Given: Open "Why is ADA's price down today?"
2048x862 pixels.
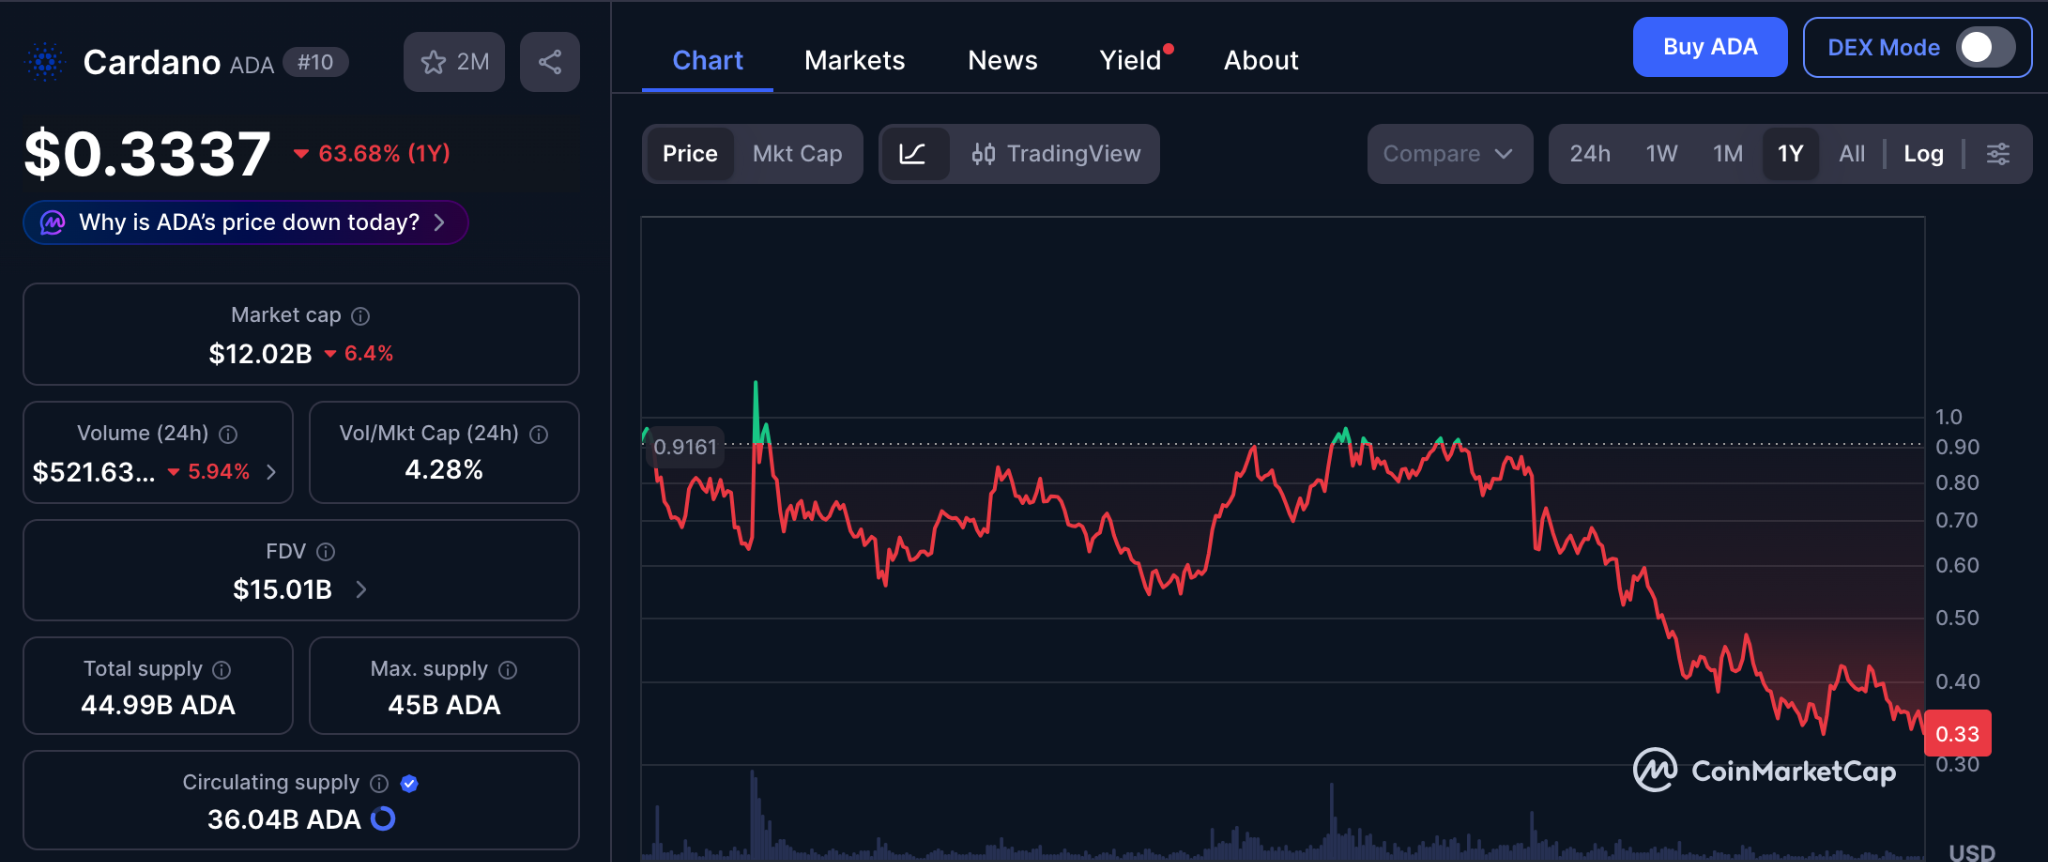Looking at the screenshot, I should click(x=246, y=222).
